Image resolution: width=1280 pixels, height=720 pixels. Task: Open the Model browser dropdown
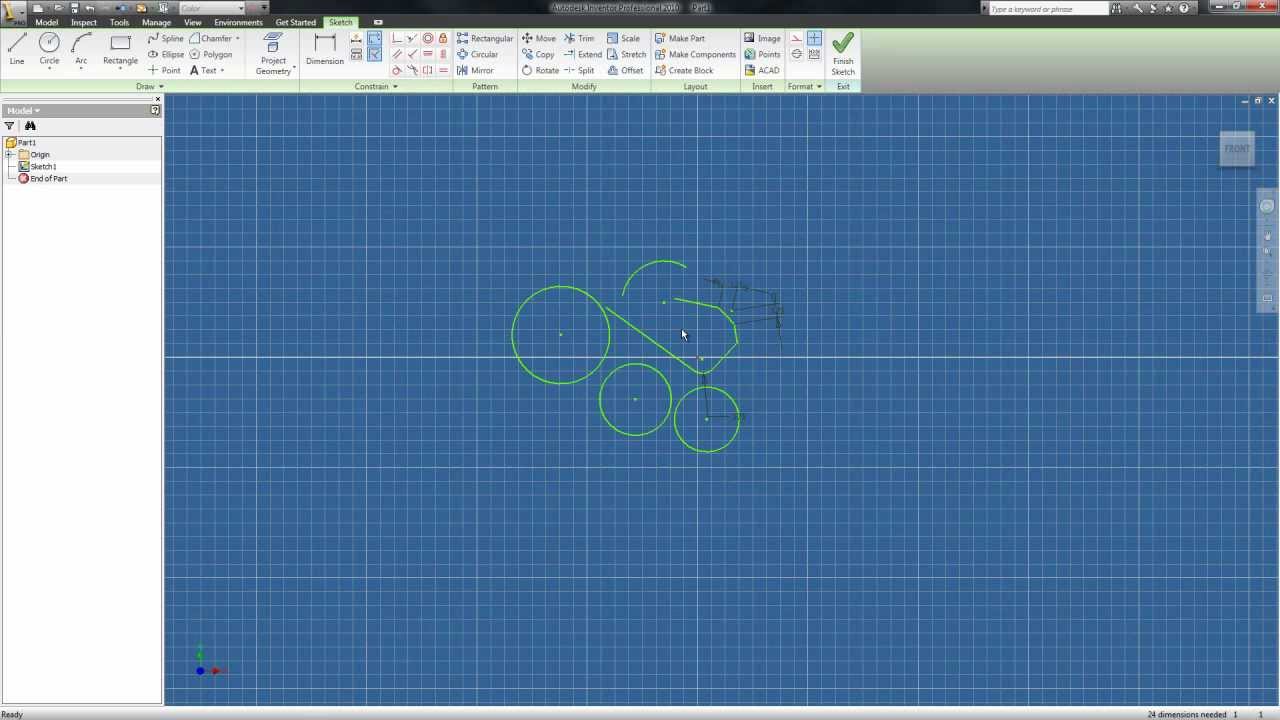pos(23,110)
